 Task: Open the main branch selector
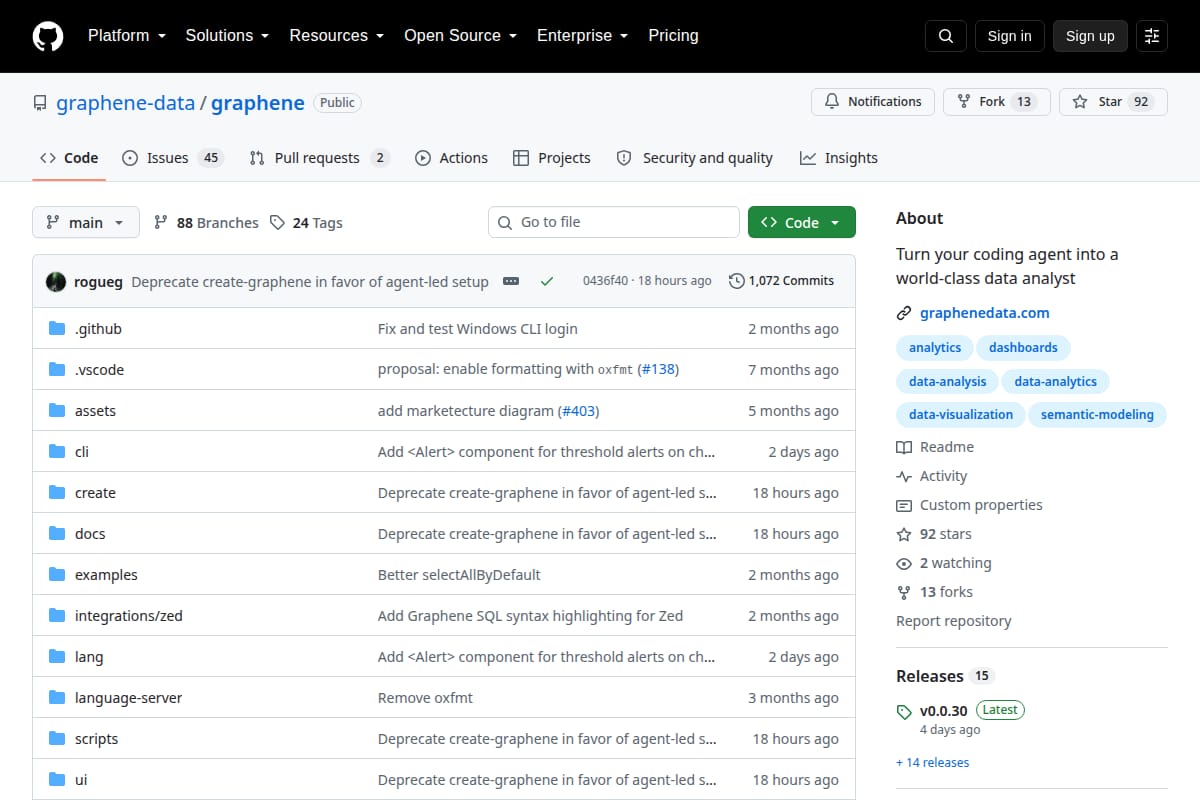85,222
